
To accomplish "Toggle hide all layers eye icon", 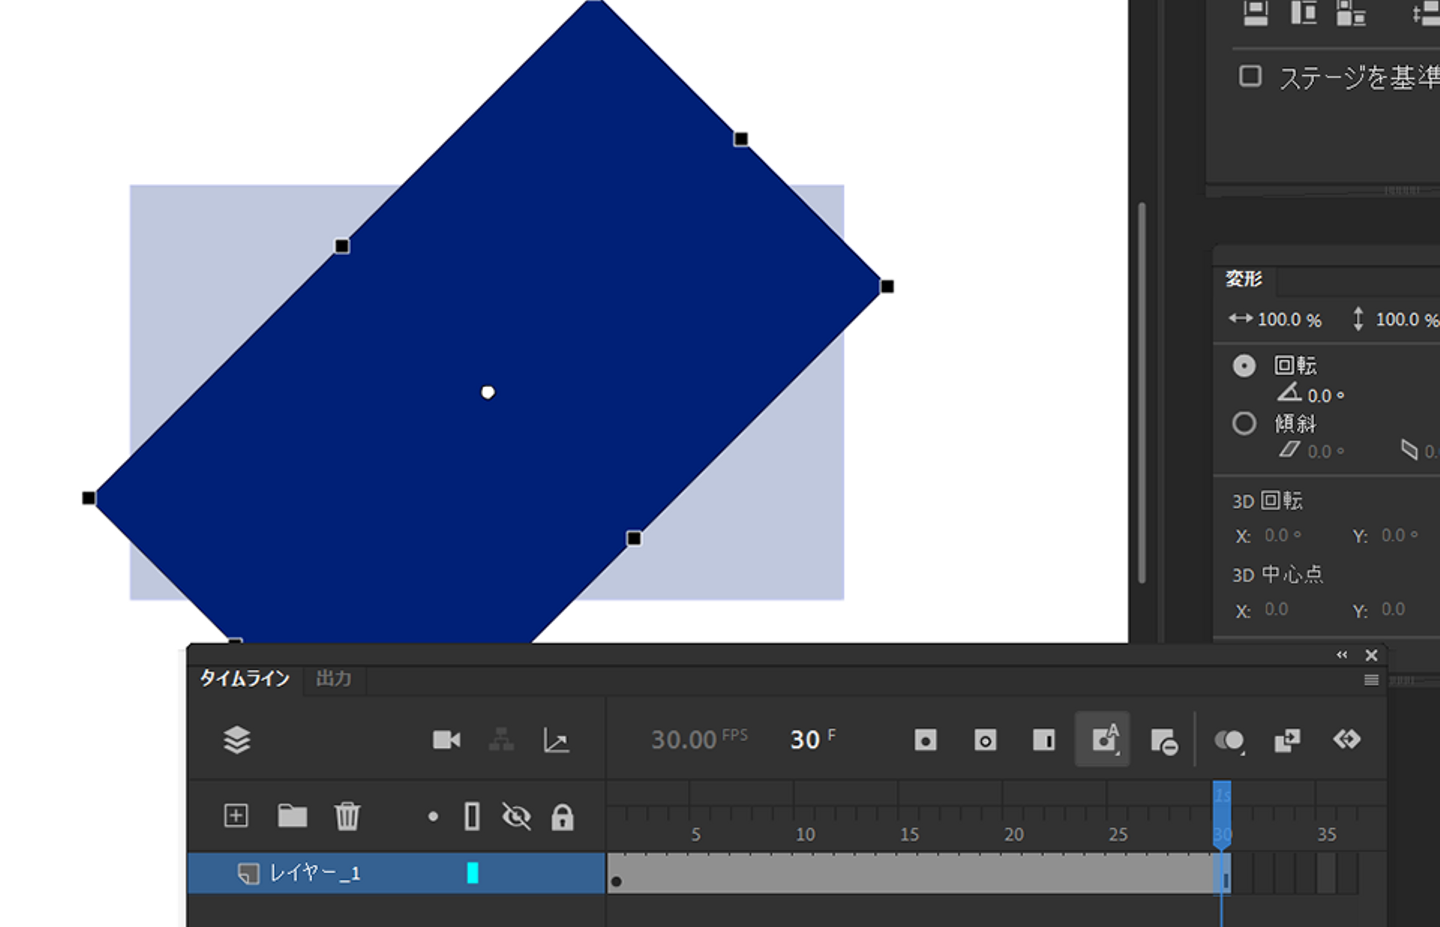I will tap(516, 817).
